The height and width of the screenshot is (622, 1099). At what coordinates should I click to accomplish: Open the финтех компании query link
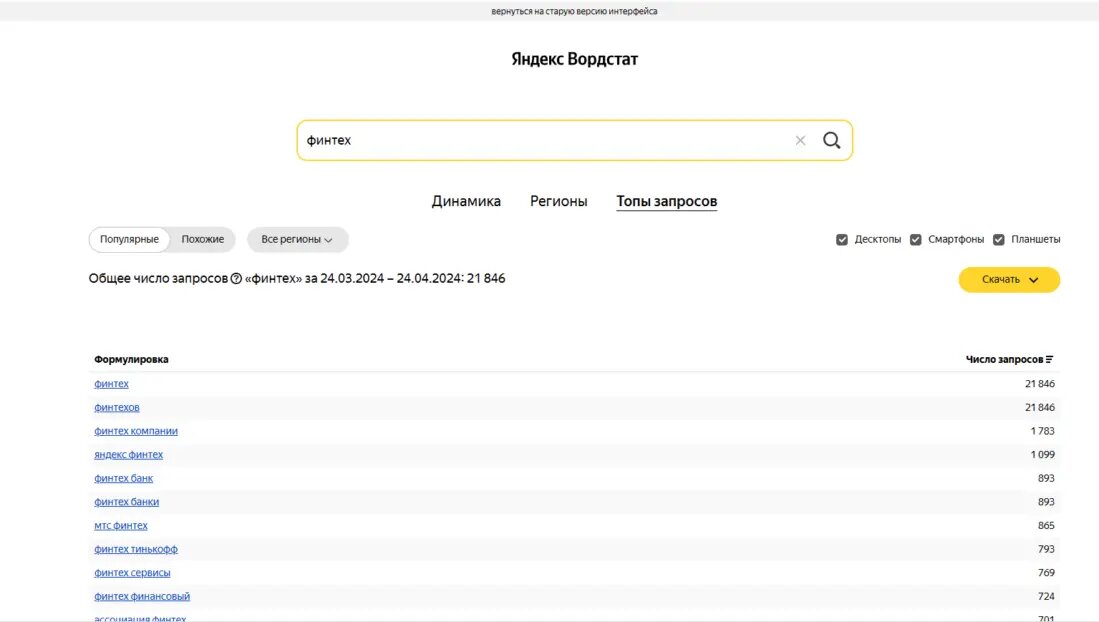point(136,431)
